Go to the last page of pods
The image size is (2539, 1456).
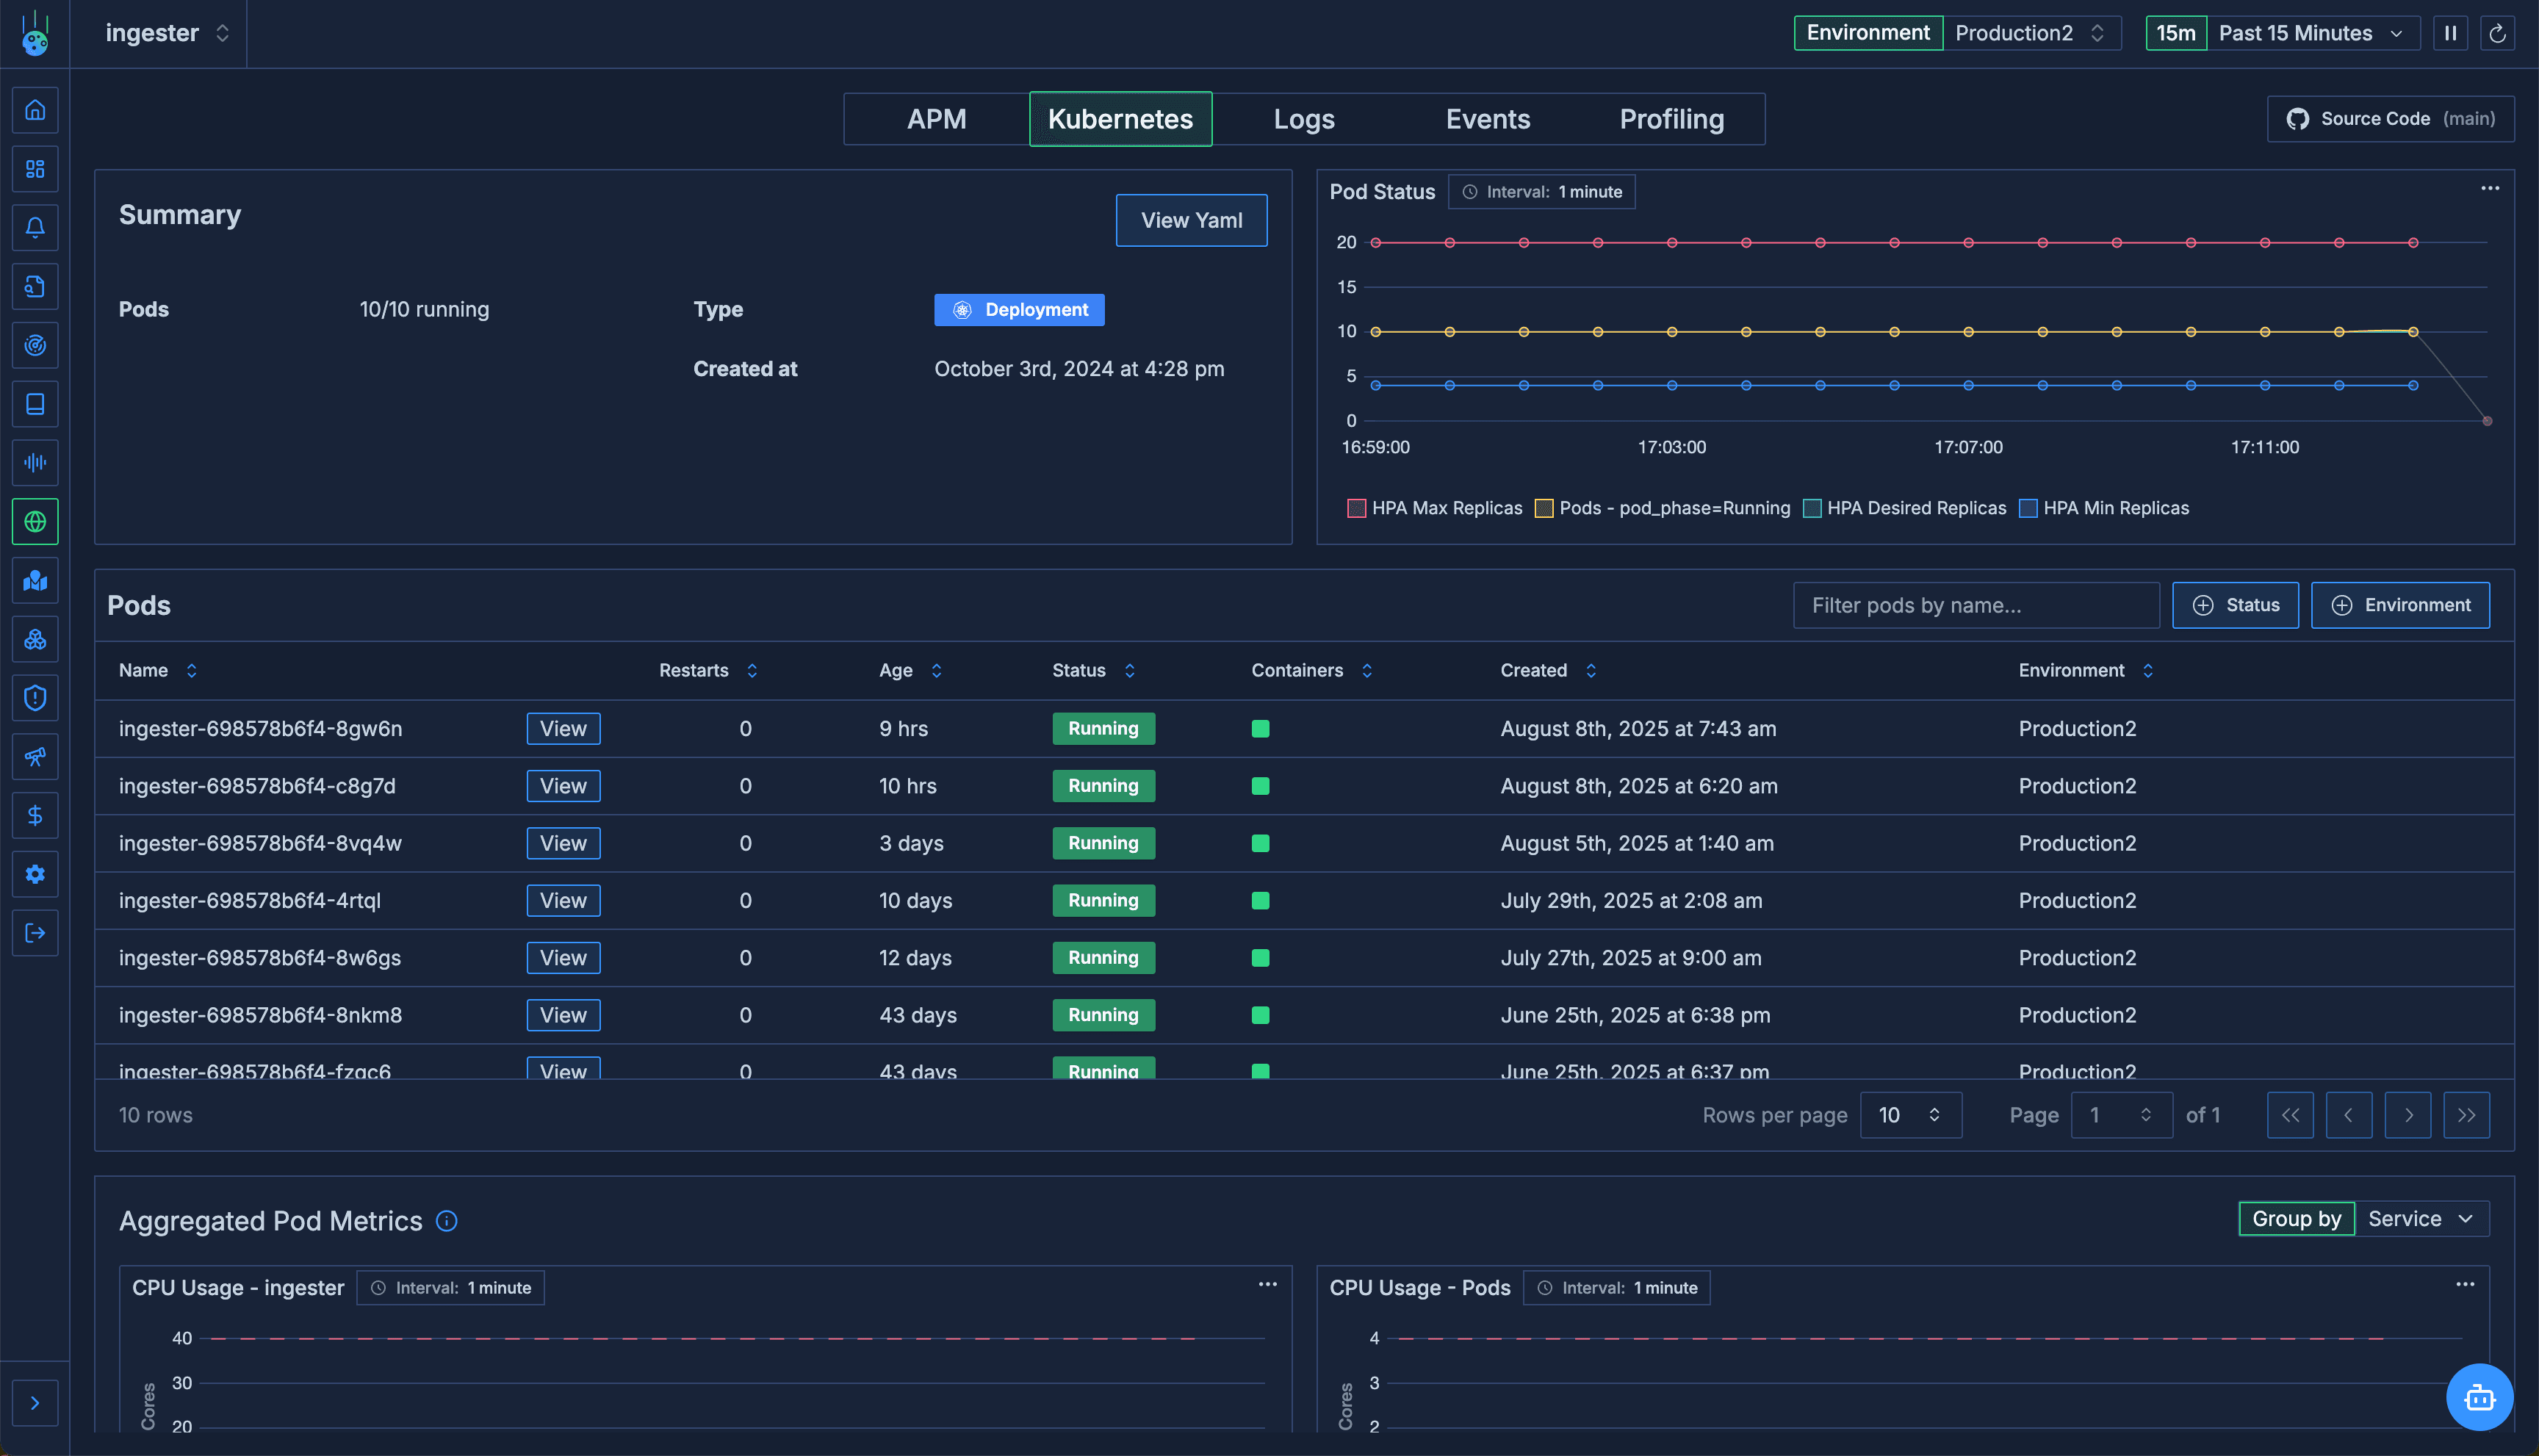[2467, 1115]
